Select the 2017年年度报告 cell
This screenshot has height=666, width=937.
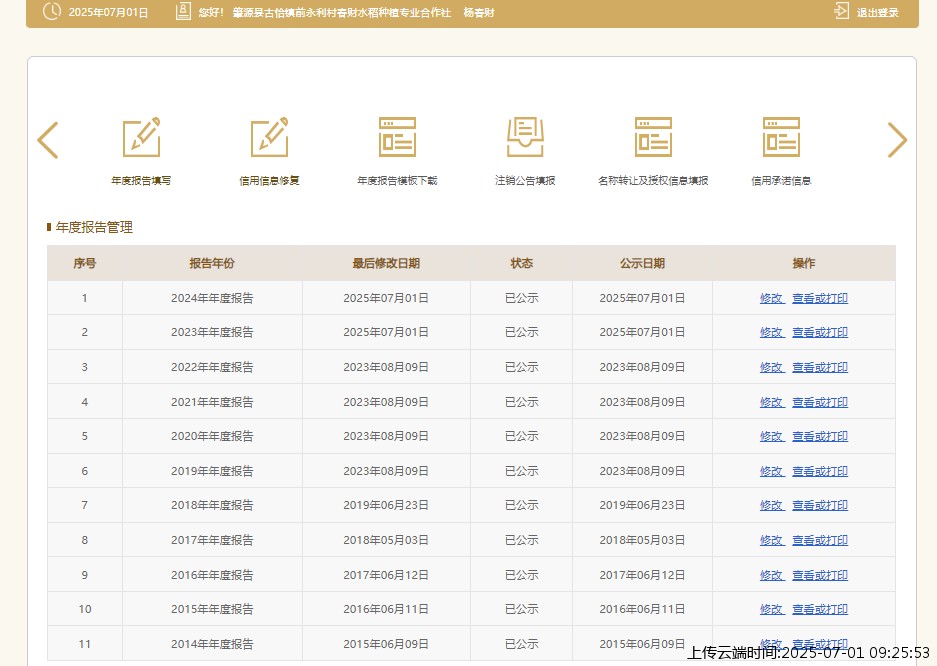(x=212, y=540)
